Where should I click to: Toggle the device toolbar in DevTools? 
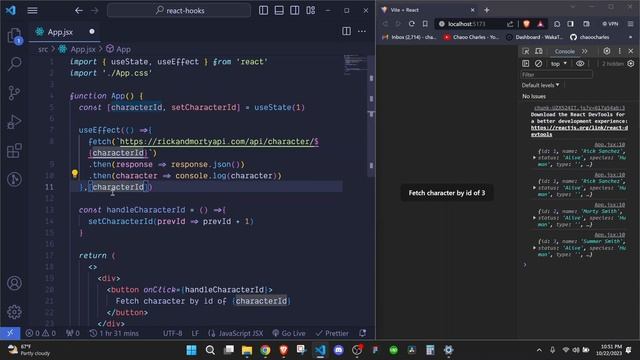coord(539,51)
